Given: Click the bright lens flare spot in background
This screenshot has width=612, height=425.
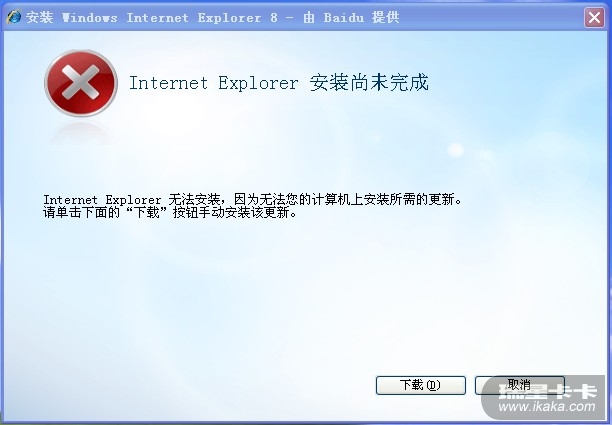Looking at the screenshot, I should pyautogui.click(x=455, y=149).
